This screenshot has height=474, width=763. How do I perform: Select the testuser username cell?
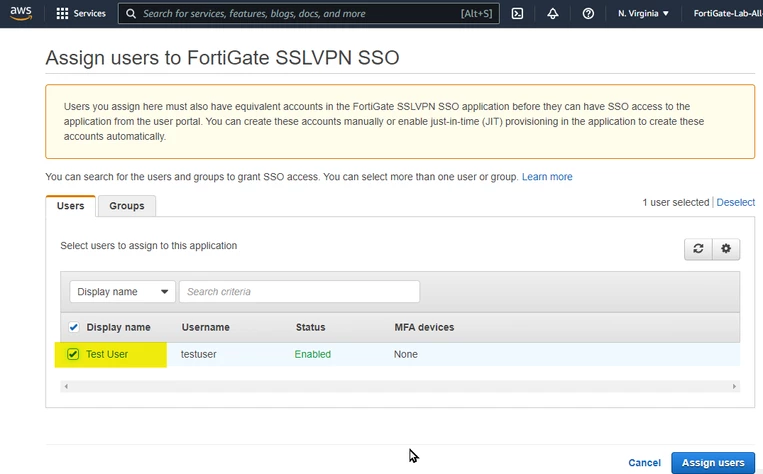click(x=199, y=354)
